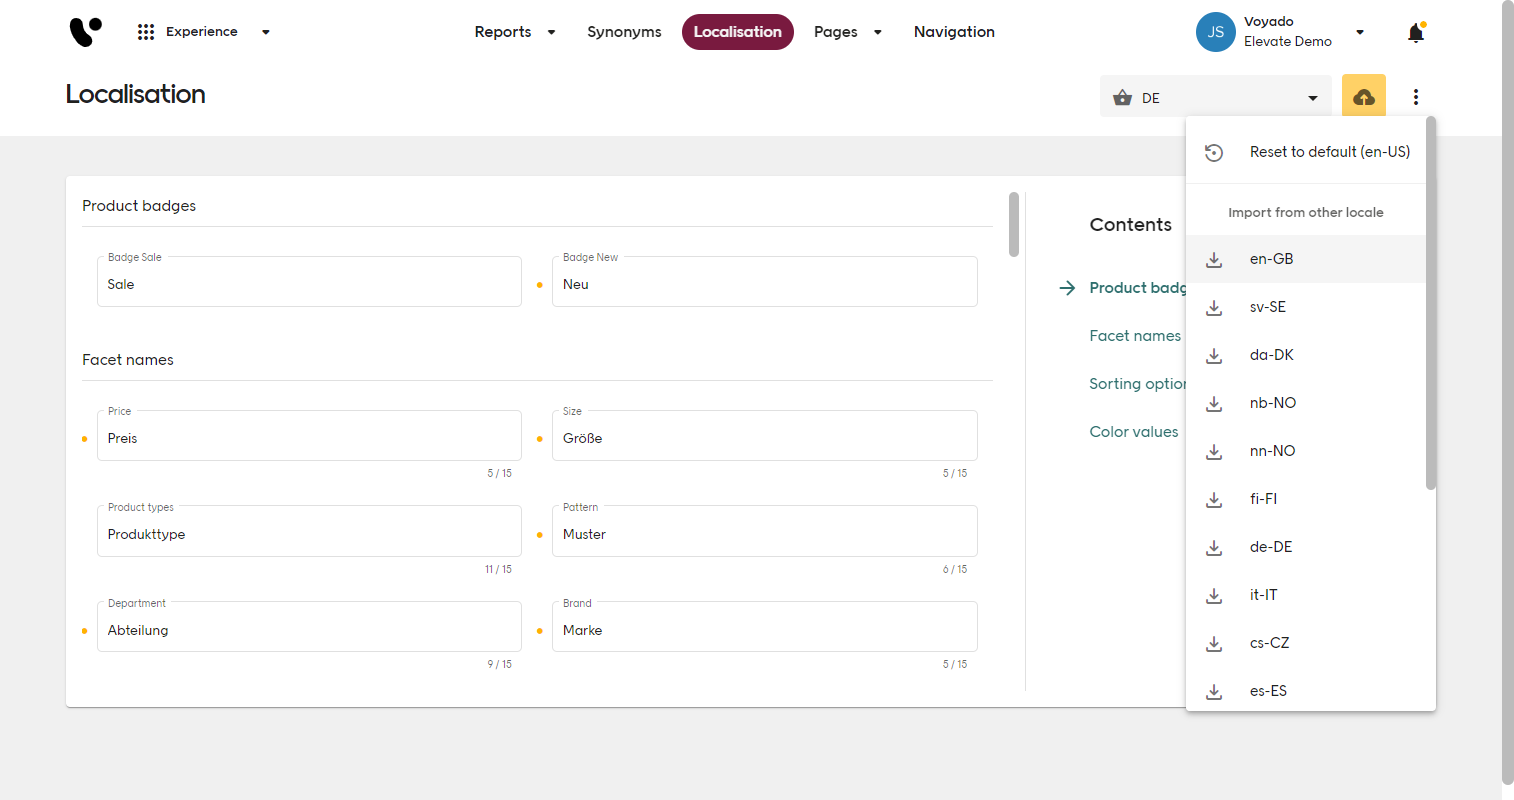The image size is (1514, 800).
Task: Expand the Reports menu arrow
Action: [x=551, y=32]
